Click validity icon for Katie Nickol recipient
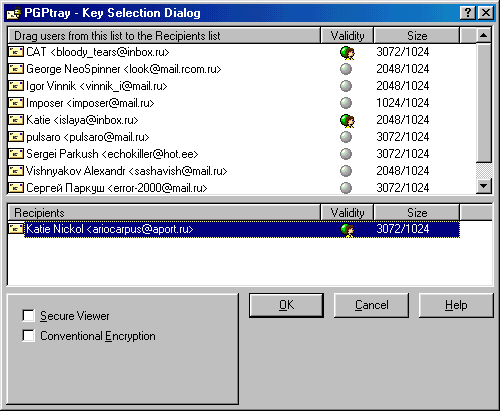 coord(347,230)
